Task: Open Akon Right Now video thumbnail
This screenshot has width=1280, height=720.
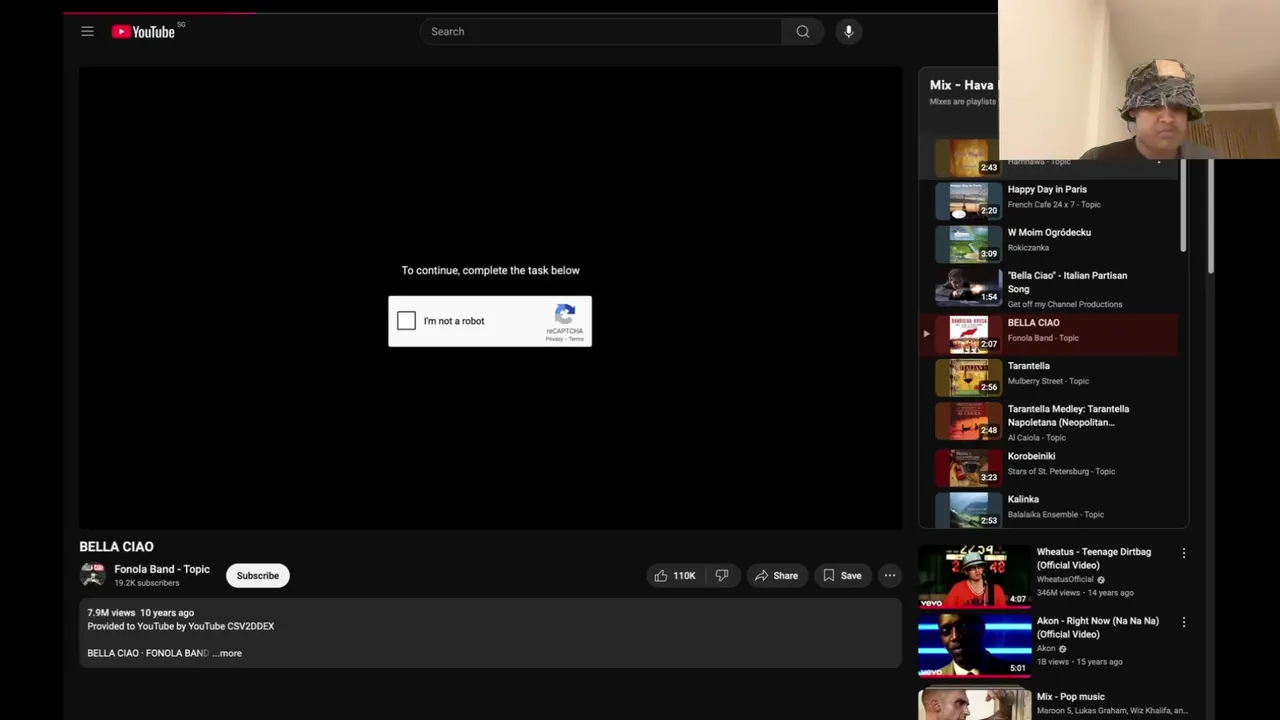Action: pyautogui.click(x=974, y=645)
